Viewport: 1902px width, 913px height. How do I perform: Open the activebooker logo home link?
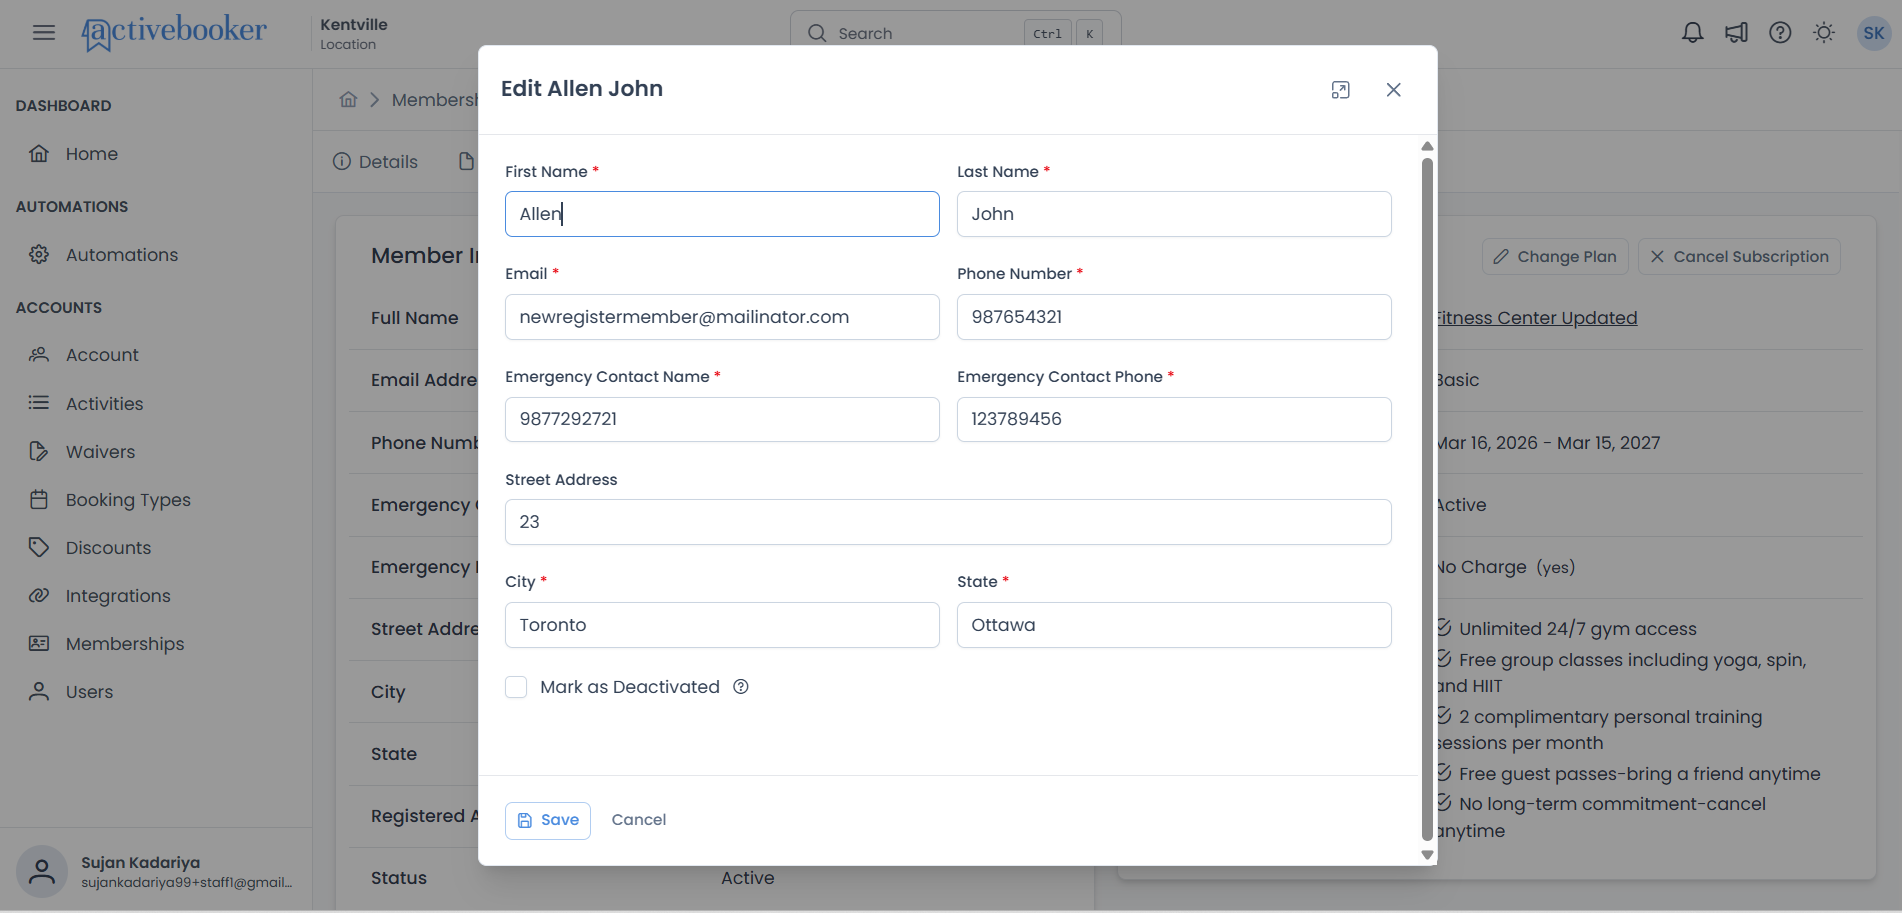point(174,32)
